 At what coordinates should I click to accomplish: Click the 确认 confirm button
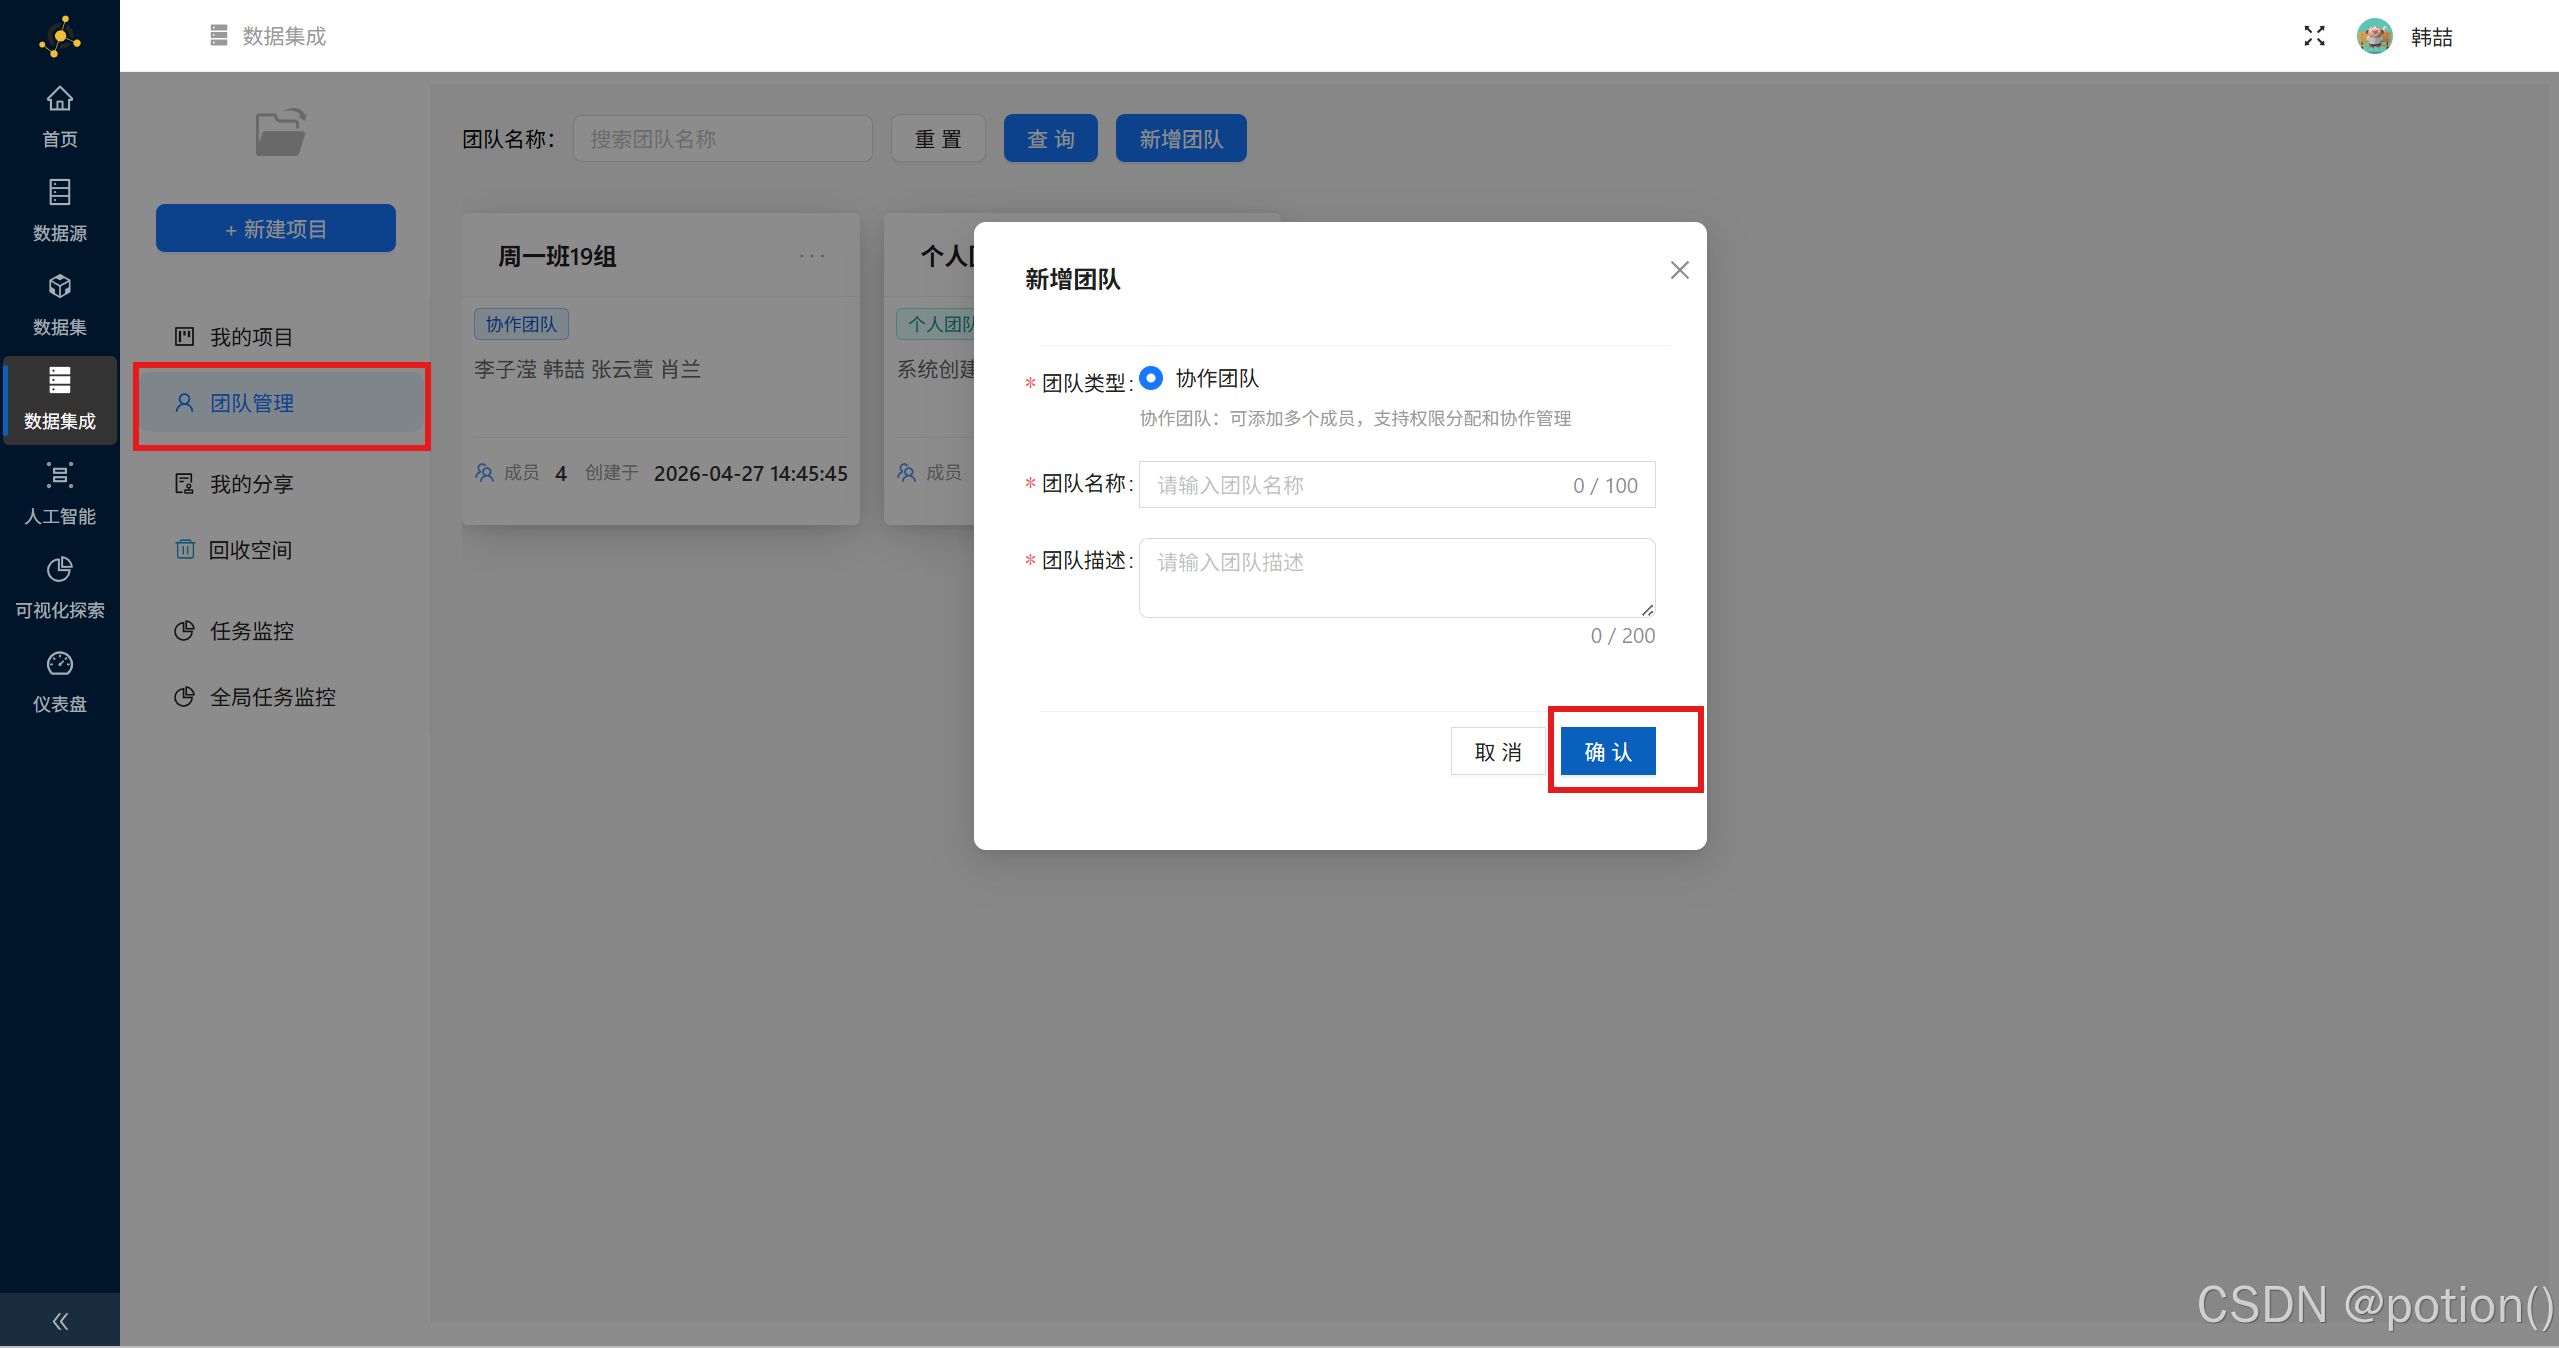coord(1606,751)
